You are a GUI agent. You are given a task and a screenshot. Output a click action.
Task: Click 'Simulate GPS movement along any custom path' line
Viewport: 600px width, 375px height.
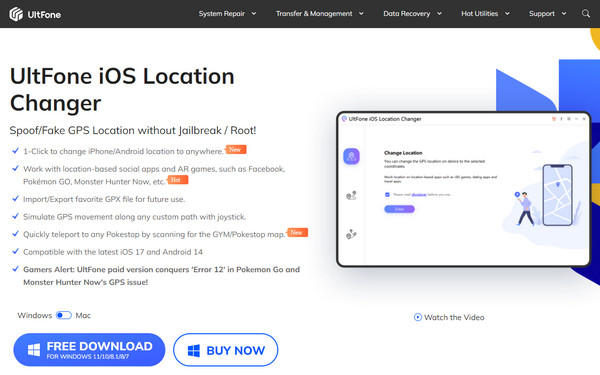134,217
